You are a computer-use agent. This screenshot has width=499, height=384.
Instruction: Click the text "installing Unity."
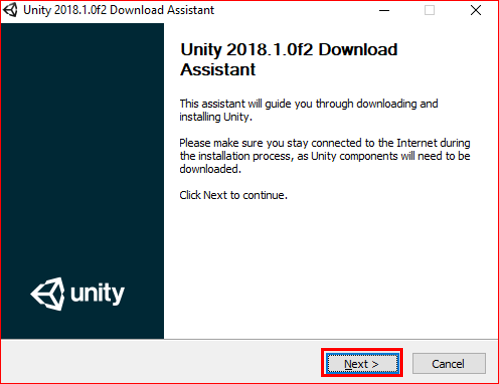point(216,117)
